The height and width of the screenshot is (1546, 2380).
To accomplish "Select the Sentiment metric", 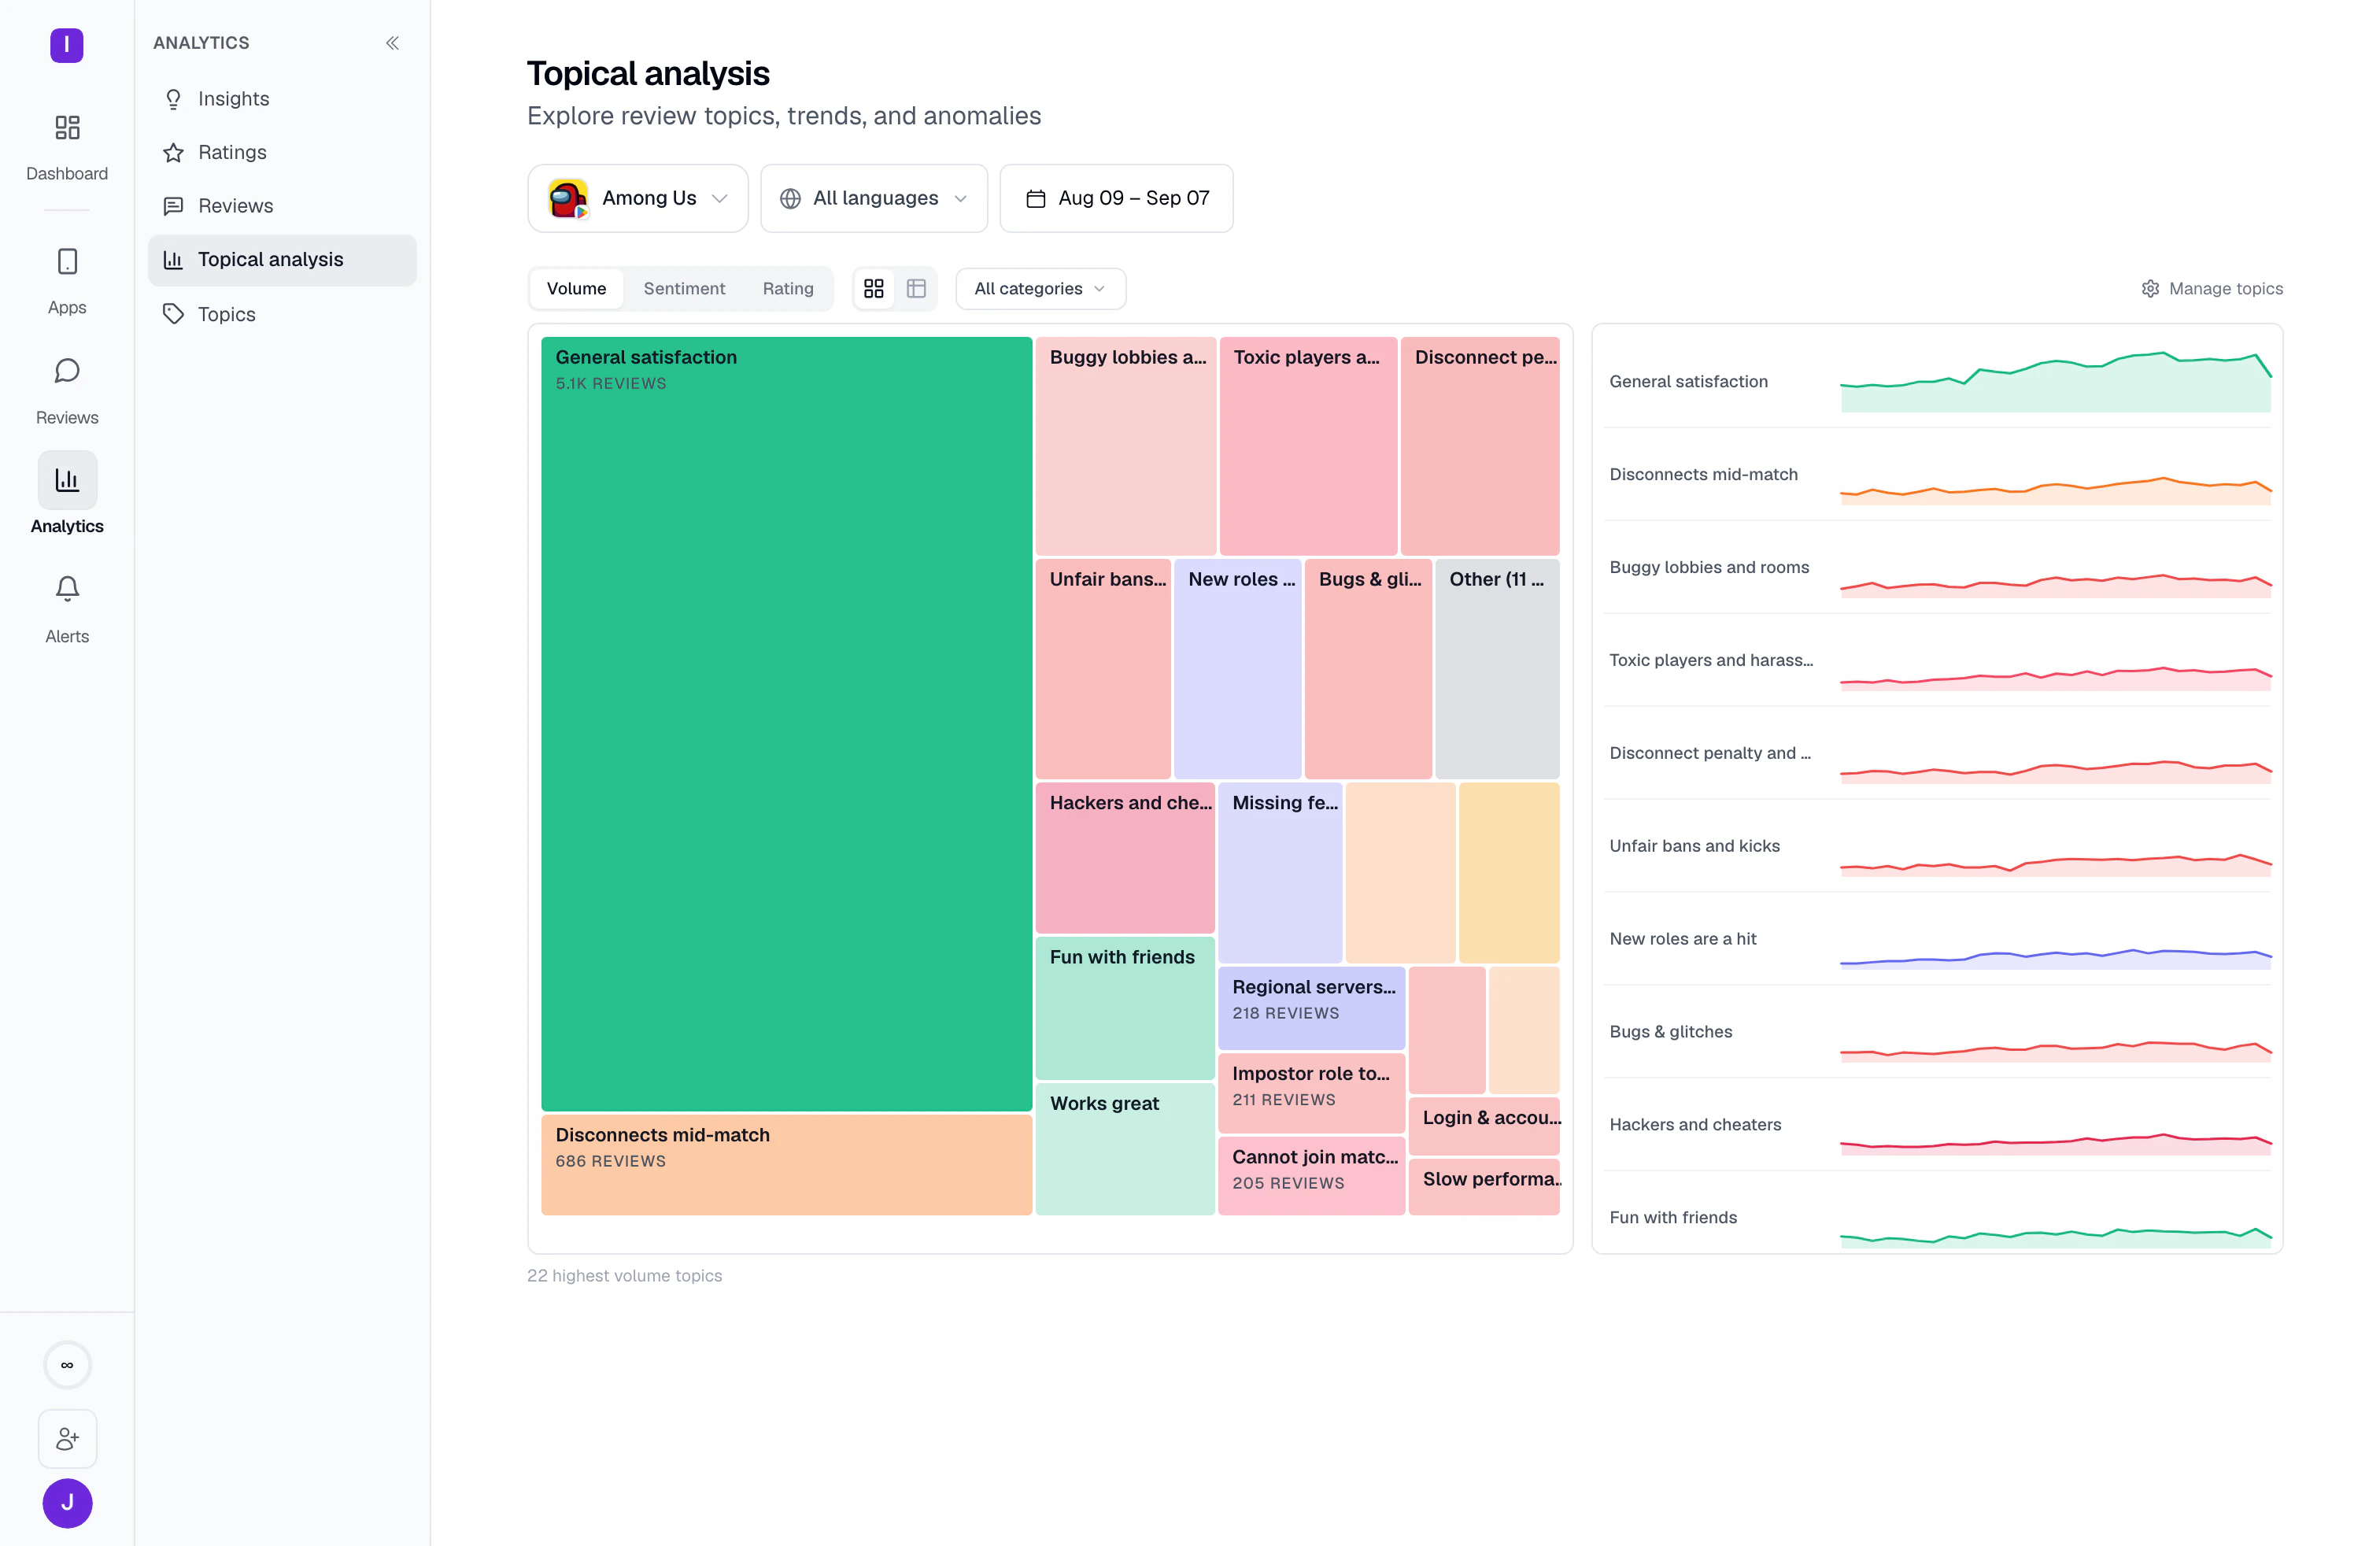I will (684, 289).
